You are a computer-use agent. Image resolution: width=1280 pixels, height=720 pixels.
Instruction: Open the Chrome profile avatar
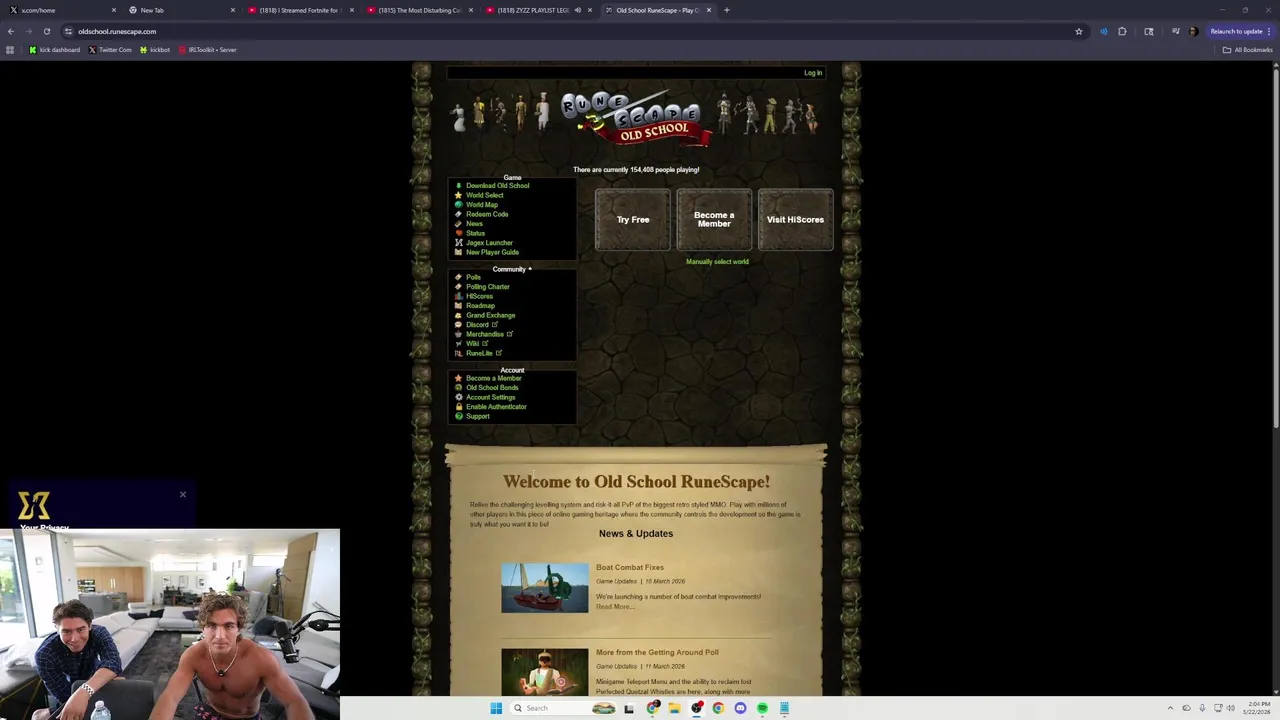1193,31
